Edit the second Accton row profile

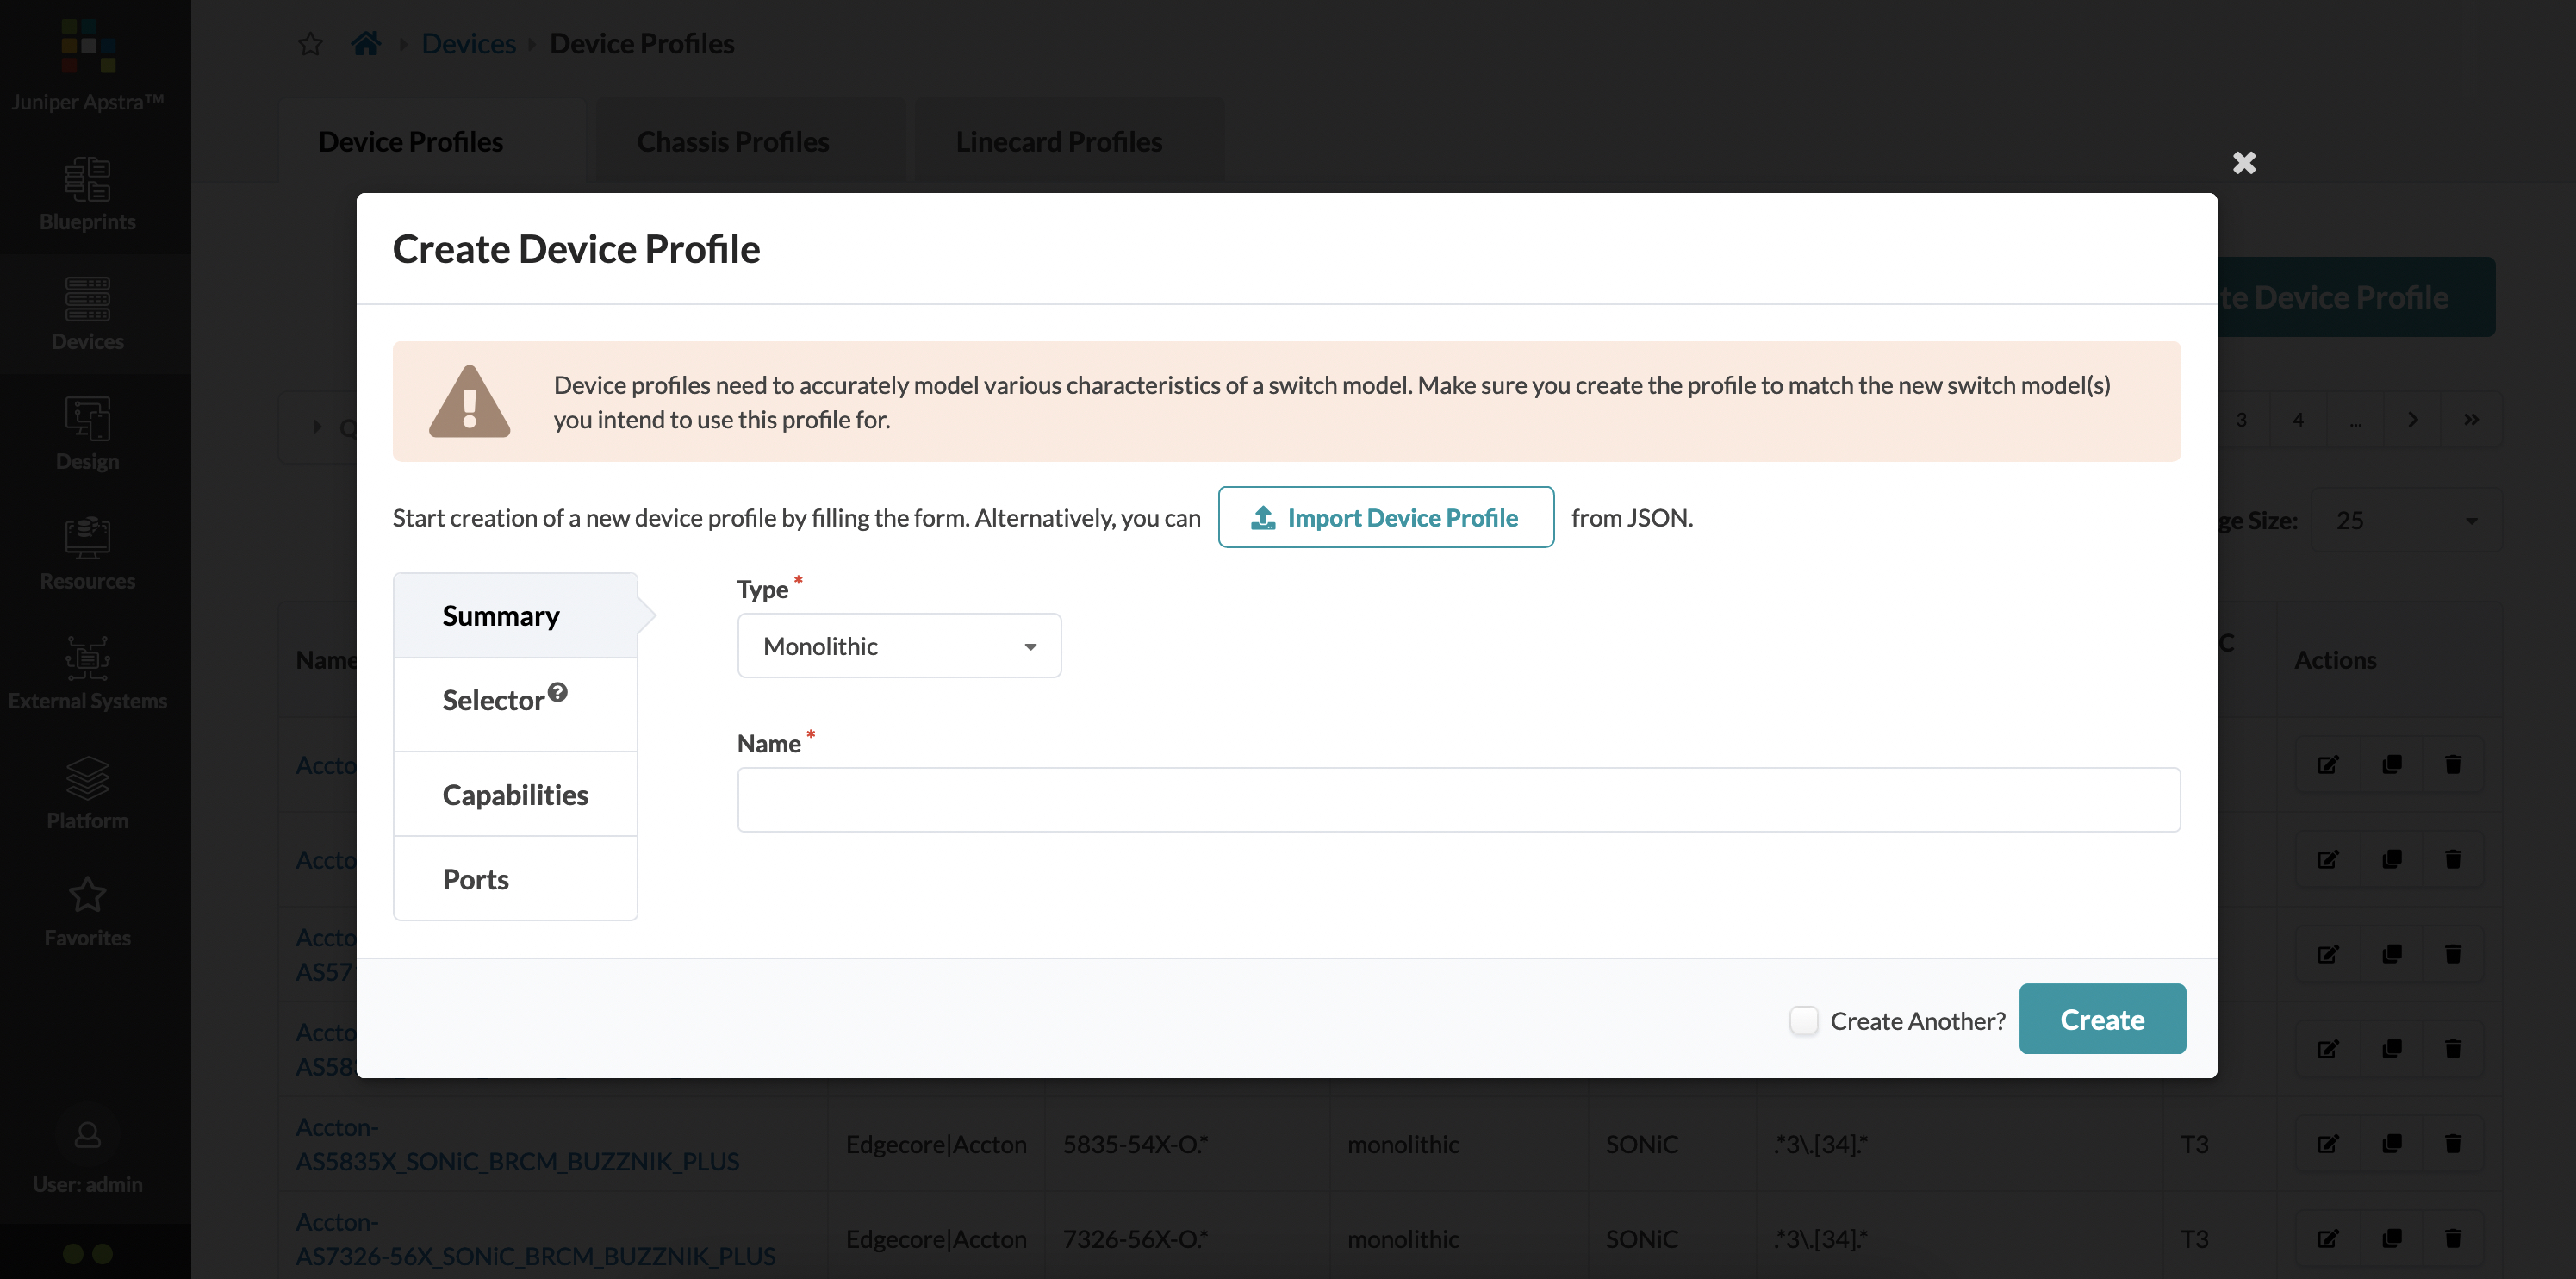click(2328, 859)
